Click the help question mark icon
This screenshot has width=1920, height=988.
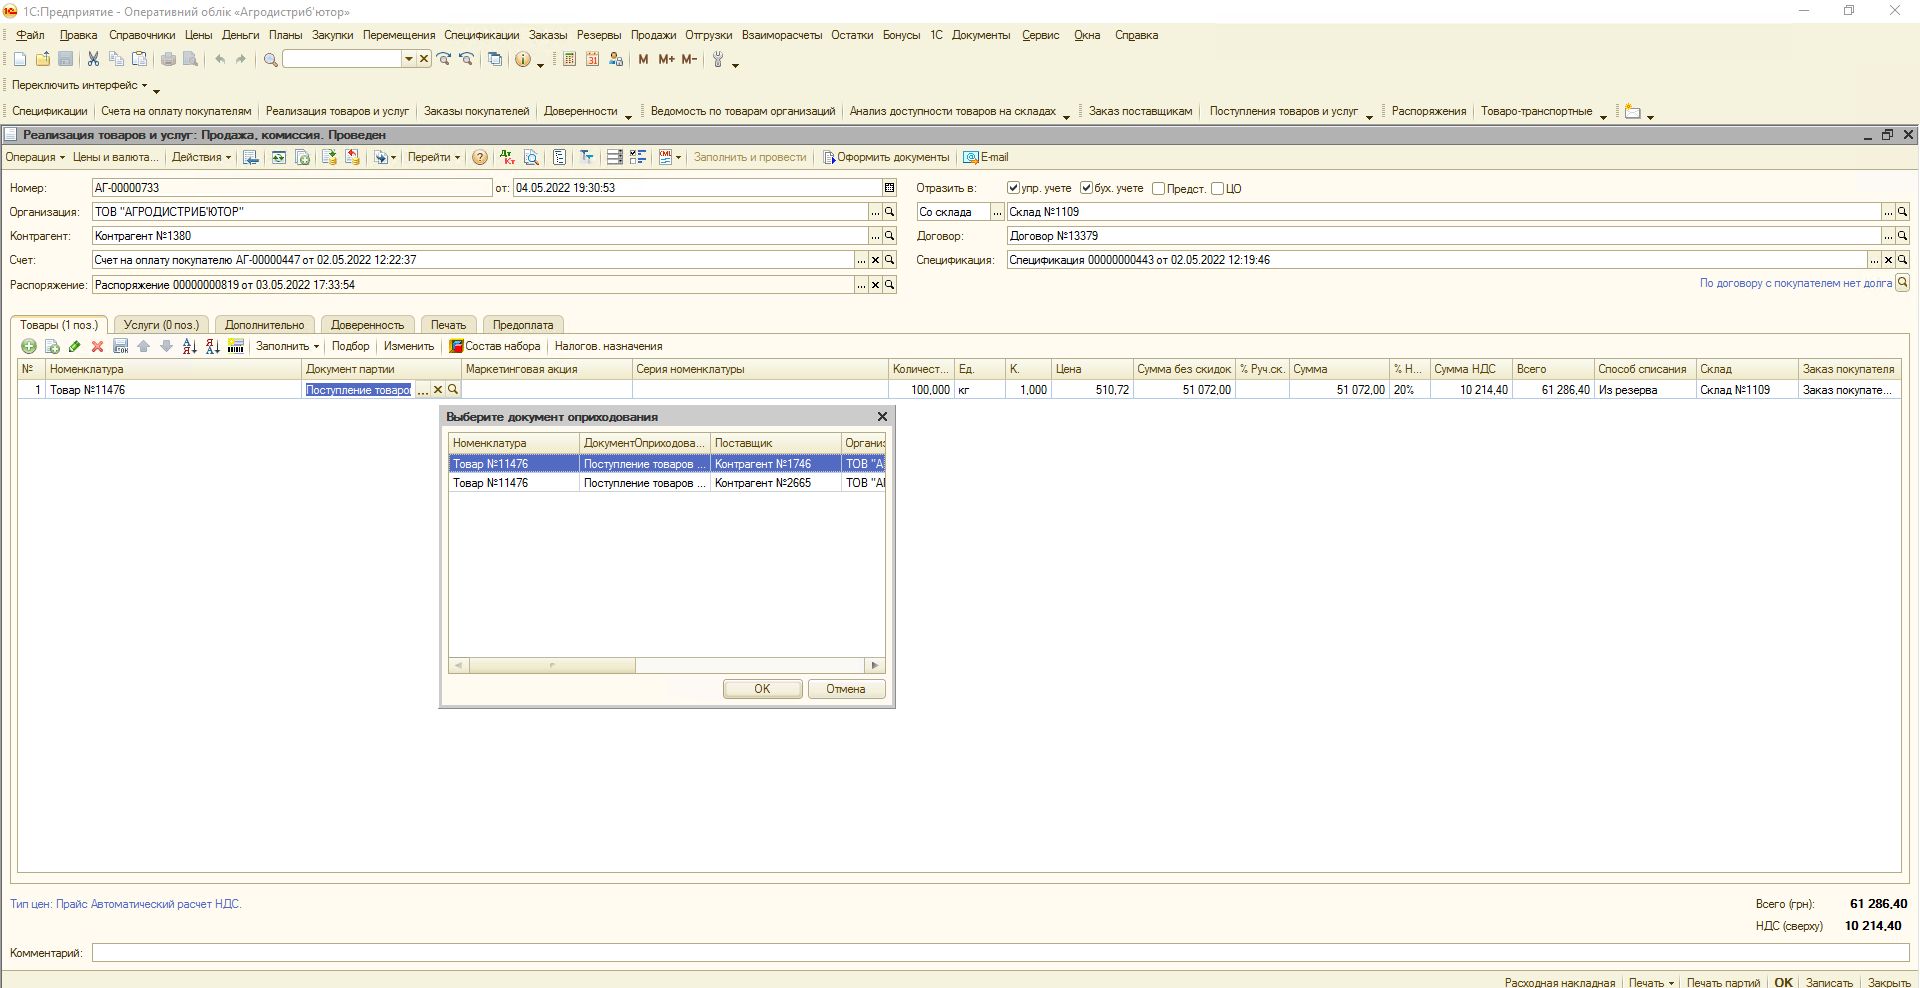480,158
